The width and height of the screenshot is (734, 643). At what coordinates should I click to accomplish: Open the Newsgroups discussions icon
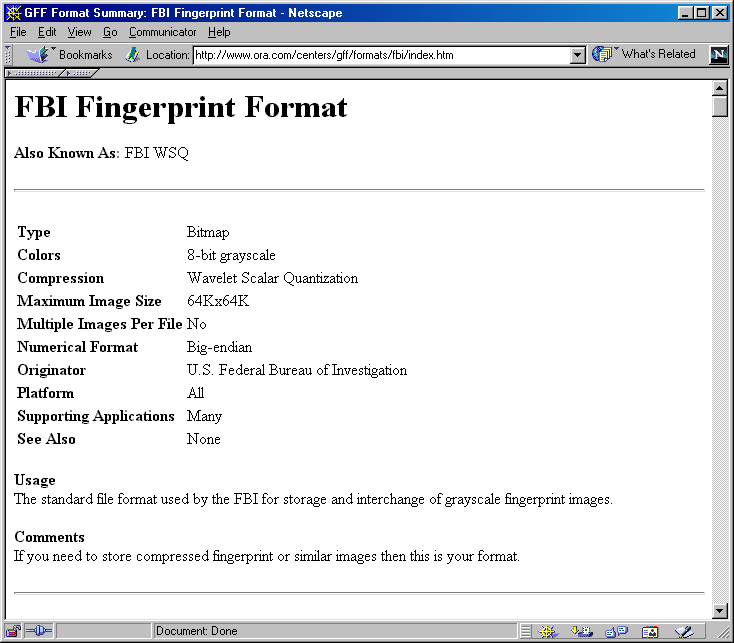click(616, 632)
